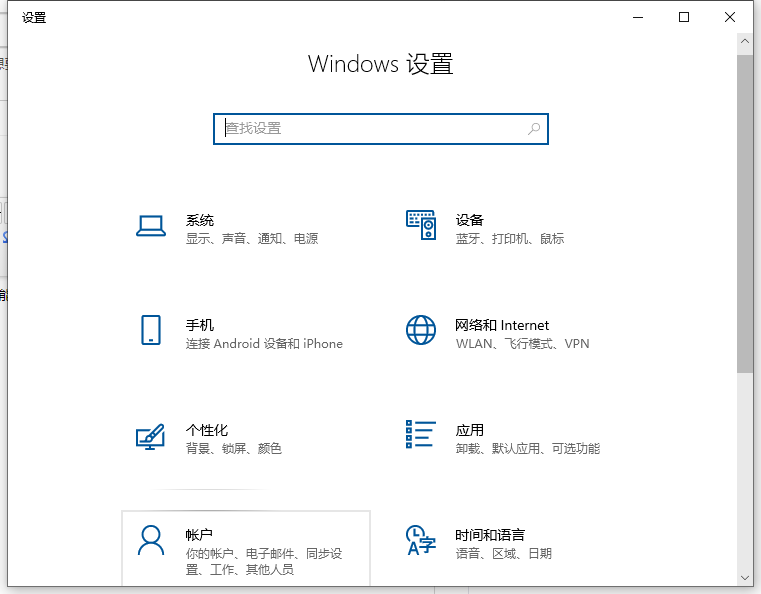Click the 语音、区域、日期 description

pos(503,553)
